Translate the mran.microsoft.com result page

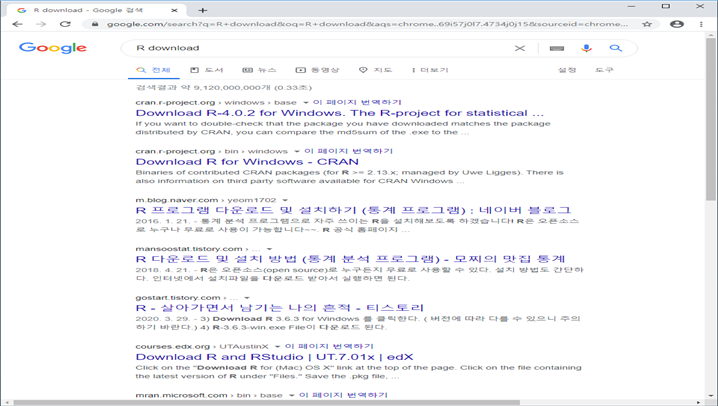(x=343, y=395)
